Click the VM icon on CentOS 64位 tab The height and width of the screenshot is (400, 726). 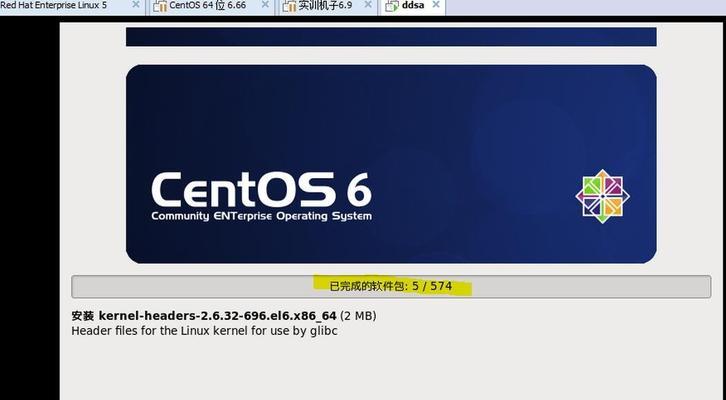[160, 6]
